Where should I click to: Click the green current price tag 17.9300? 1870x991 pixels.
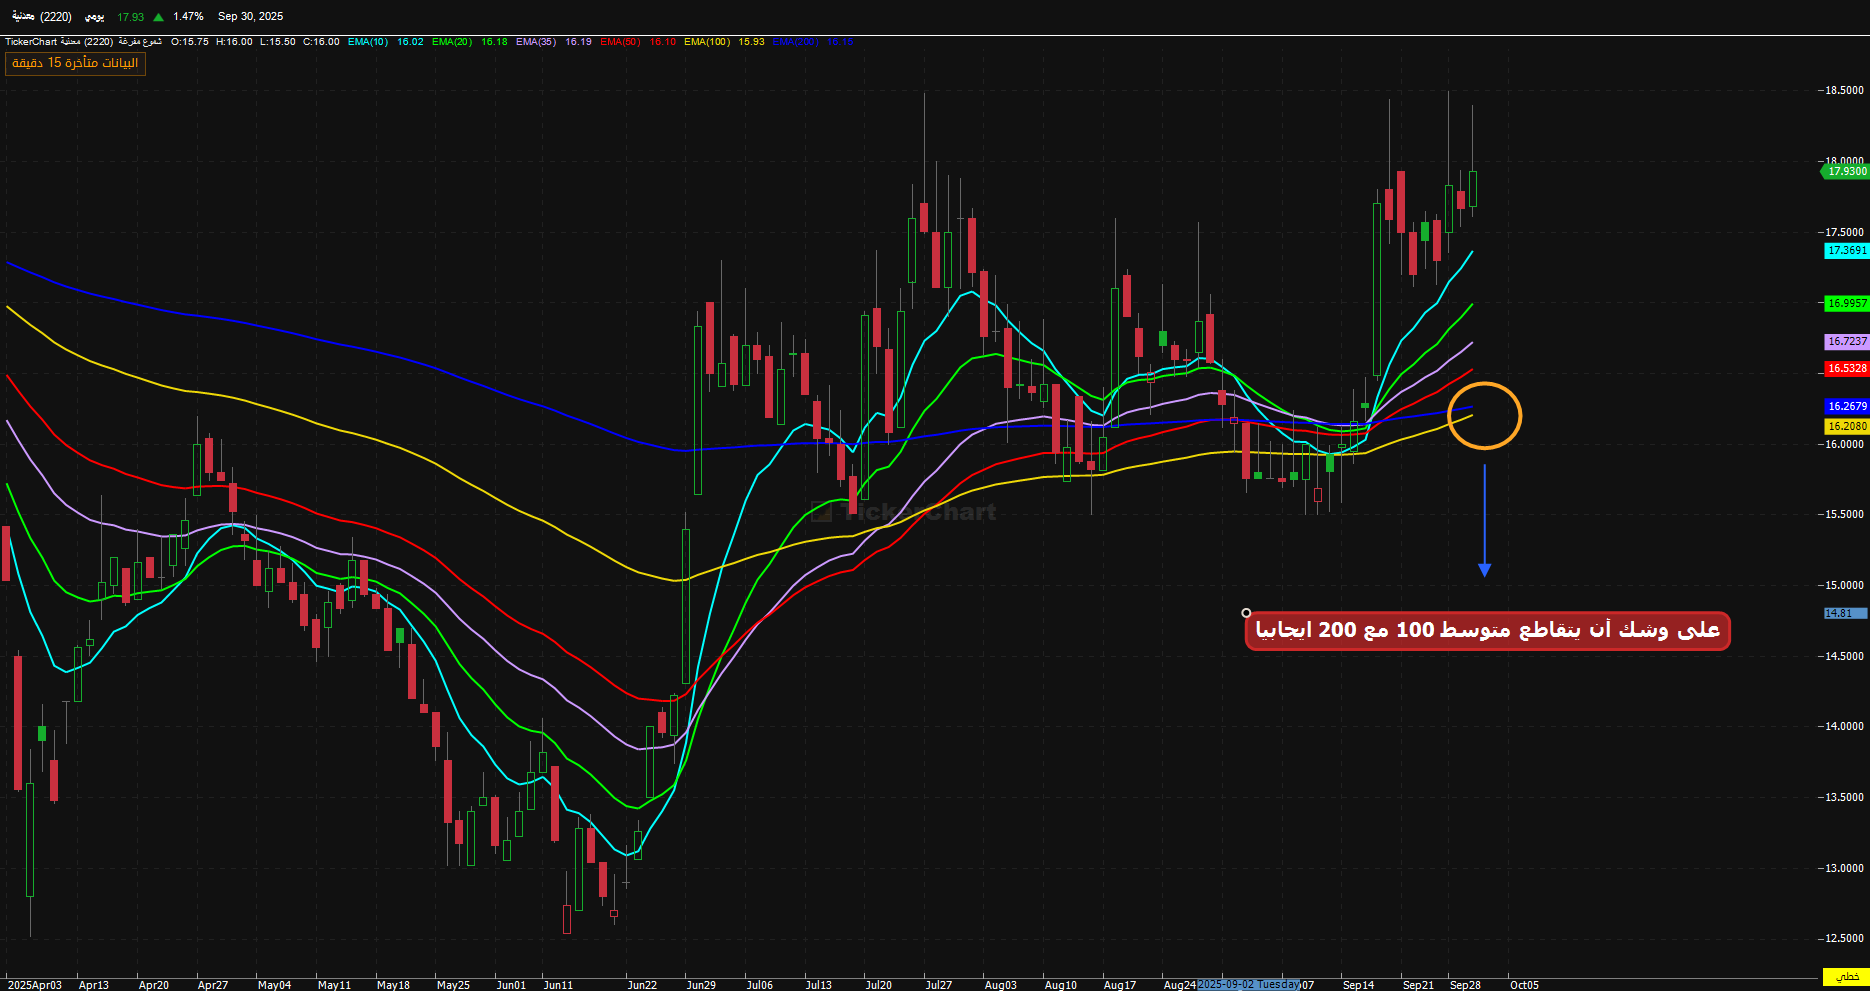click(1845, 171)
